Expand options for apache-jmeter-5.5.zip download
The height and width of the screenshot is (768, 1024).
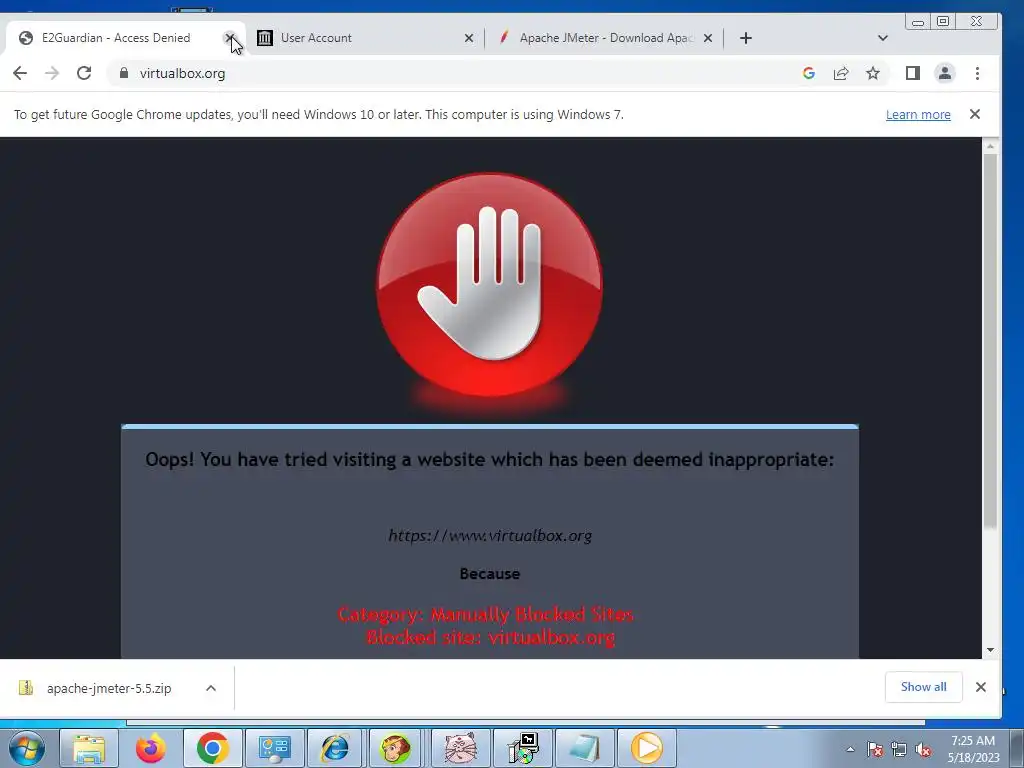click(x=211, y=688)
